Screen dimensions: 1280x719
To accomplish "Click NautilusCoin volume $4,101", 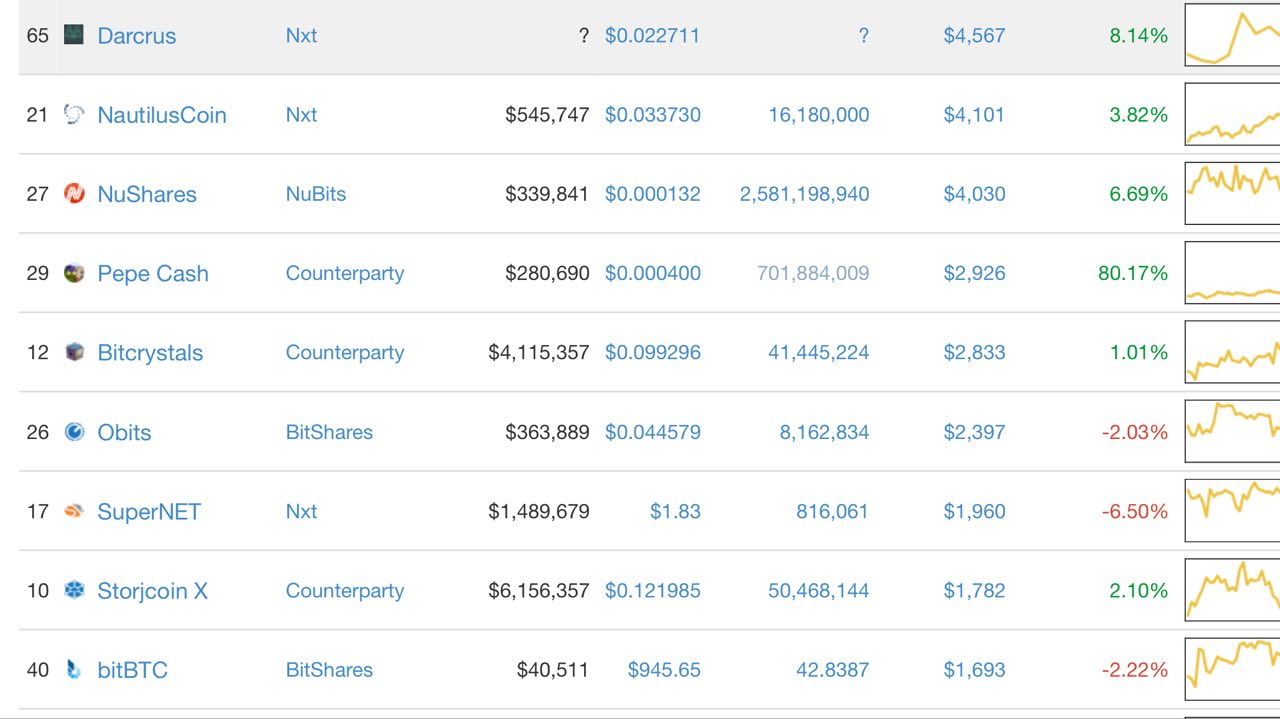I will coord(975,115).
